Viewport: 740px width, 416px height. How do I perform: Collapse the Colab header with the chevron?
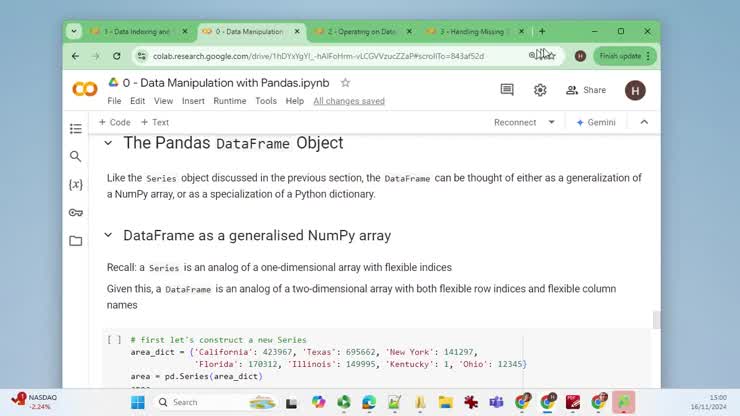[644, 122]
